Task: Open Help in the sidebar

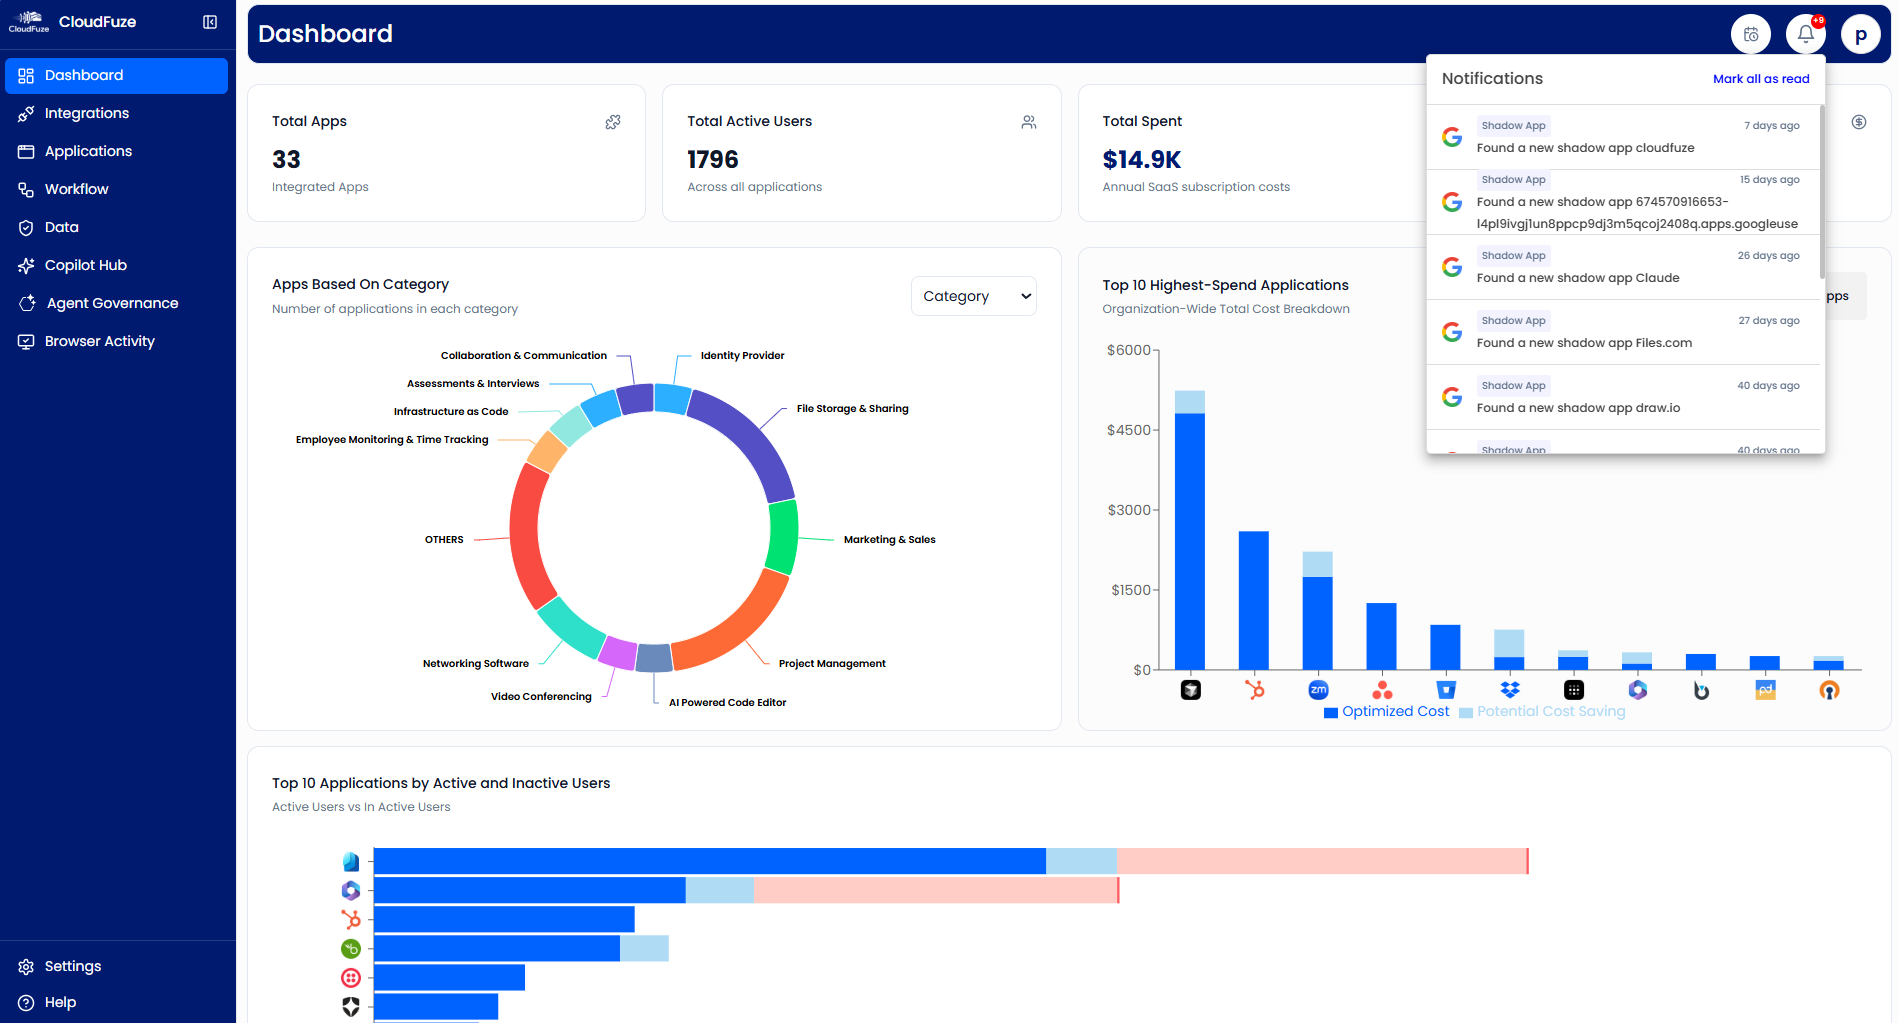Action: pyautogui.click(x=116, y=1003)
